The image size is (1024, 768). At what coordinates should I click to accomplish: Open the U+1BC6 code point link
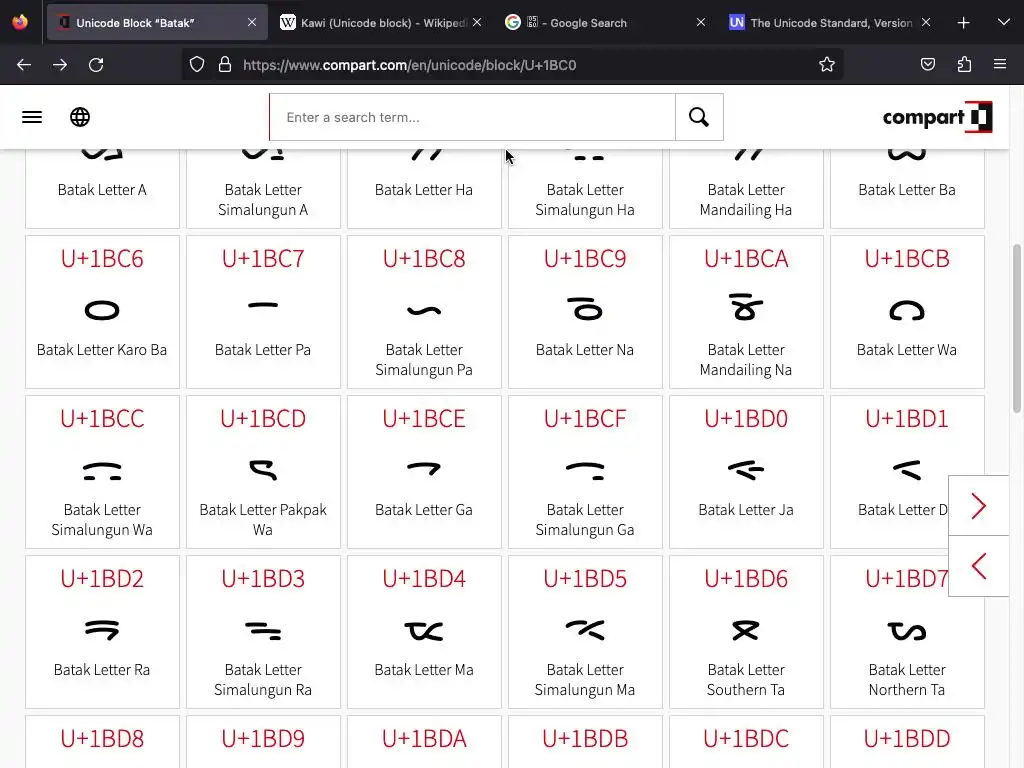(102, 259)
